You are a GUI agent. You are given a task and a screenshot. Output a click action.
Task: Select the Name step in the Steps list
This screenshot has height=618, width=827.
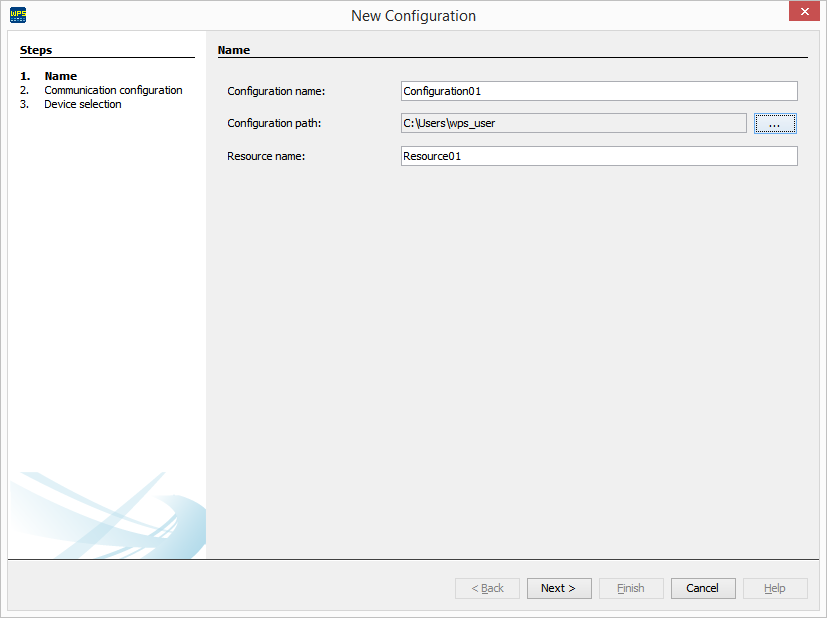coord(60,75)
